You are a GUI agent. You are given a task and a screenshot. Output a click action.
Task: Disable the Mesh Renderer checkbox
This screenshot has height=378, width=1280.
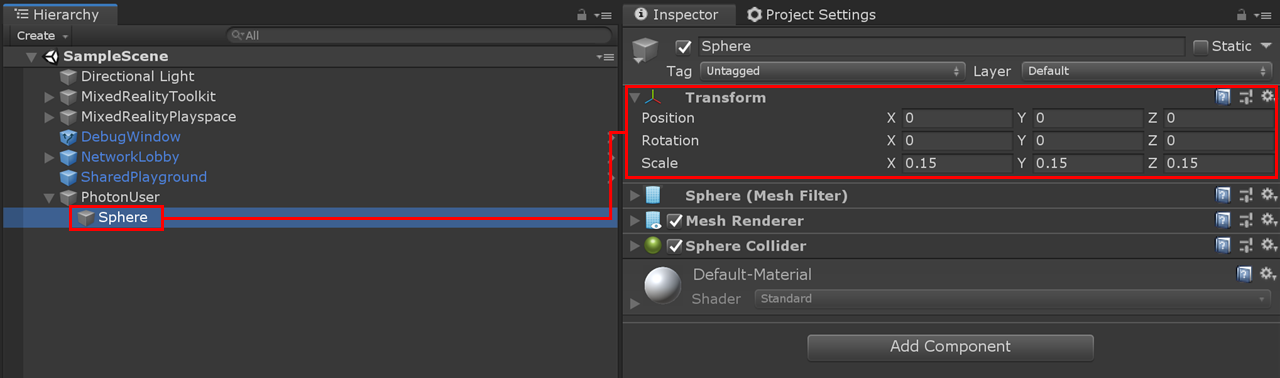tap(675, 221)
